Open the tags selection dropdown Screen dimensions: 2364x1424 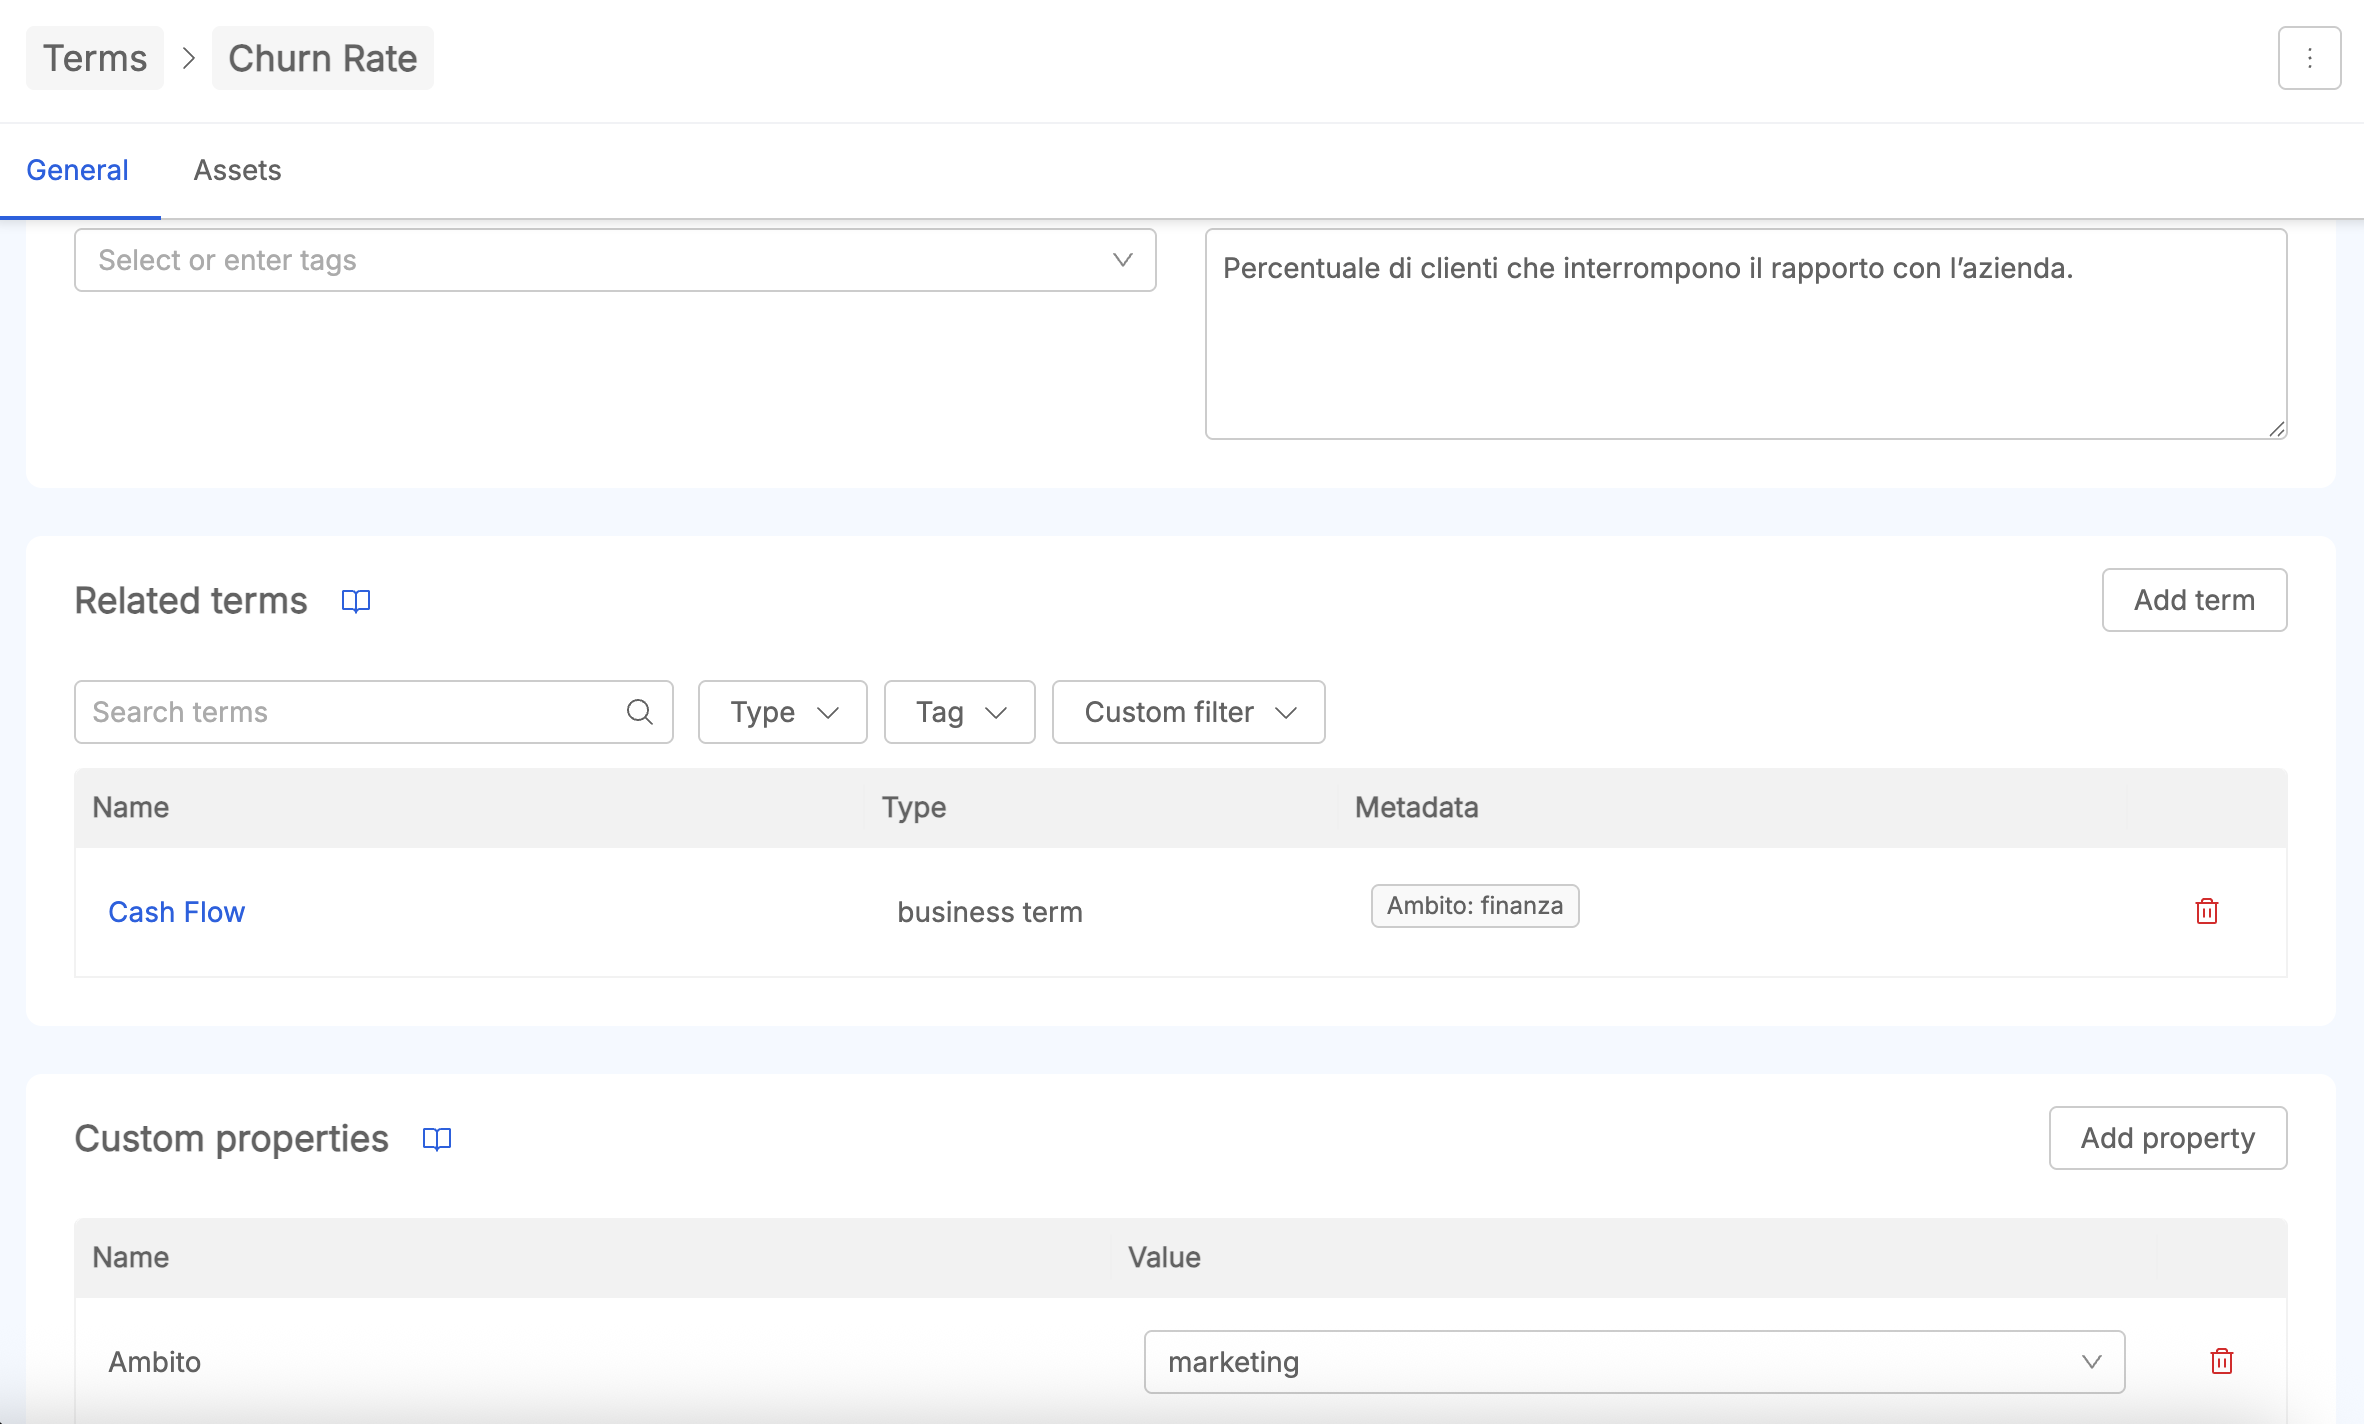coord(615,260)
